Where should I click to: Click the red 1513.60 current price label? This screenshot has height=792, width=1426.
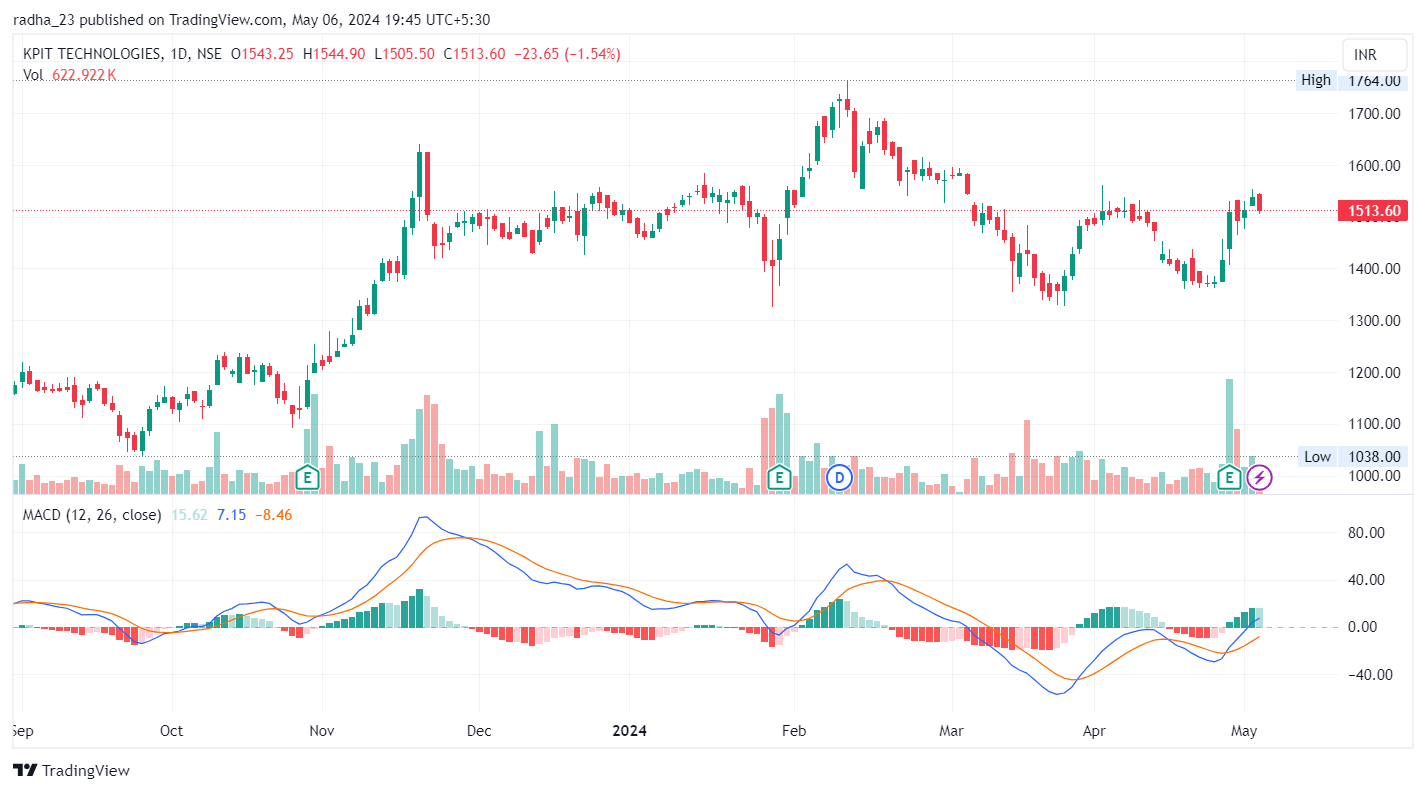coord(1374,210)
